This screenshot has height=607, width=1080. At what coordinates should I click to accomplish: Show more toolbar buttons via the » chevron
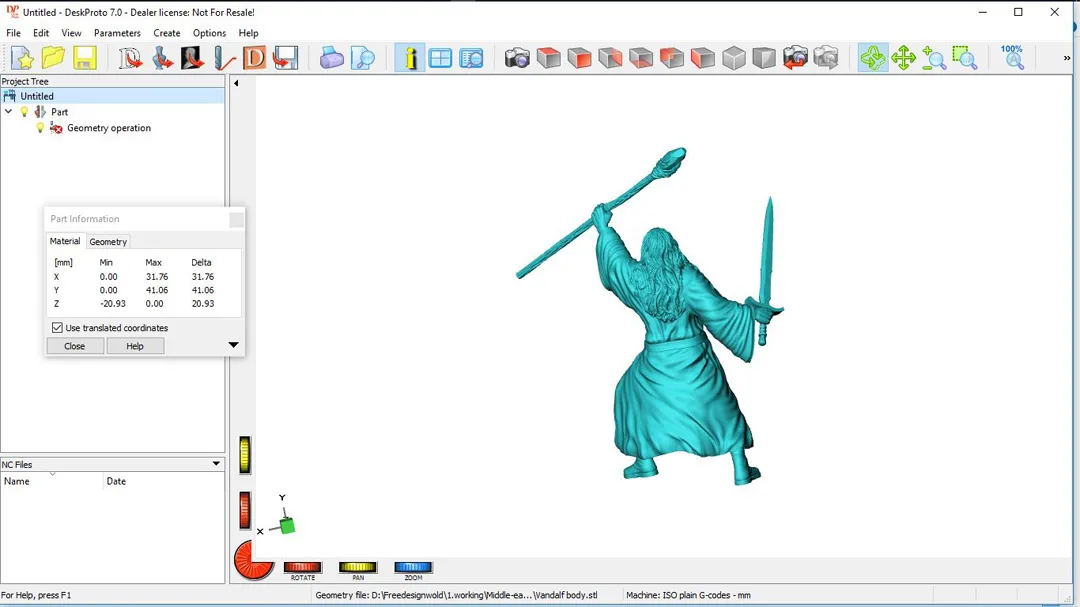[1067, 58]
